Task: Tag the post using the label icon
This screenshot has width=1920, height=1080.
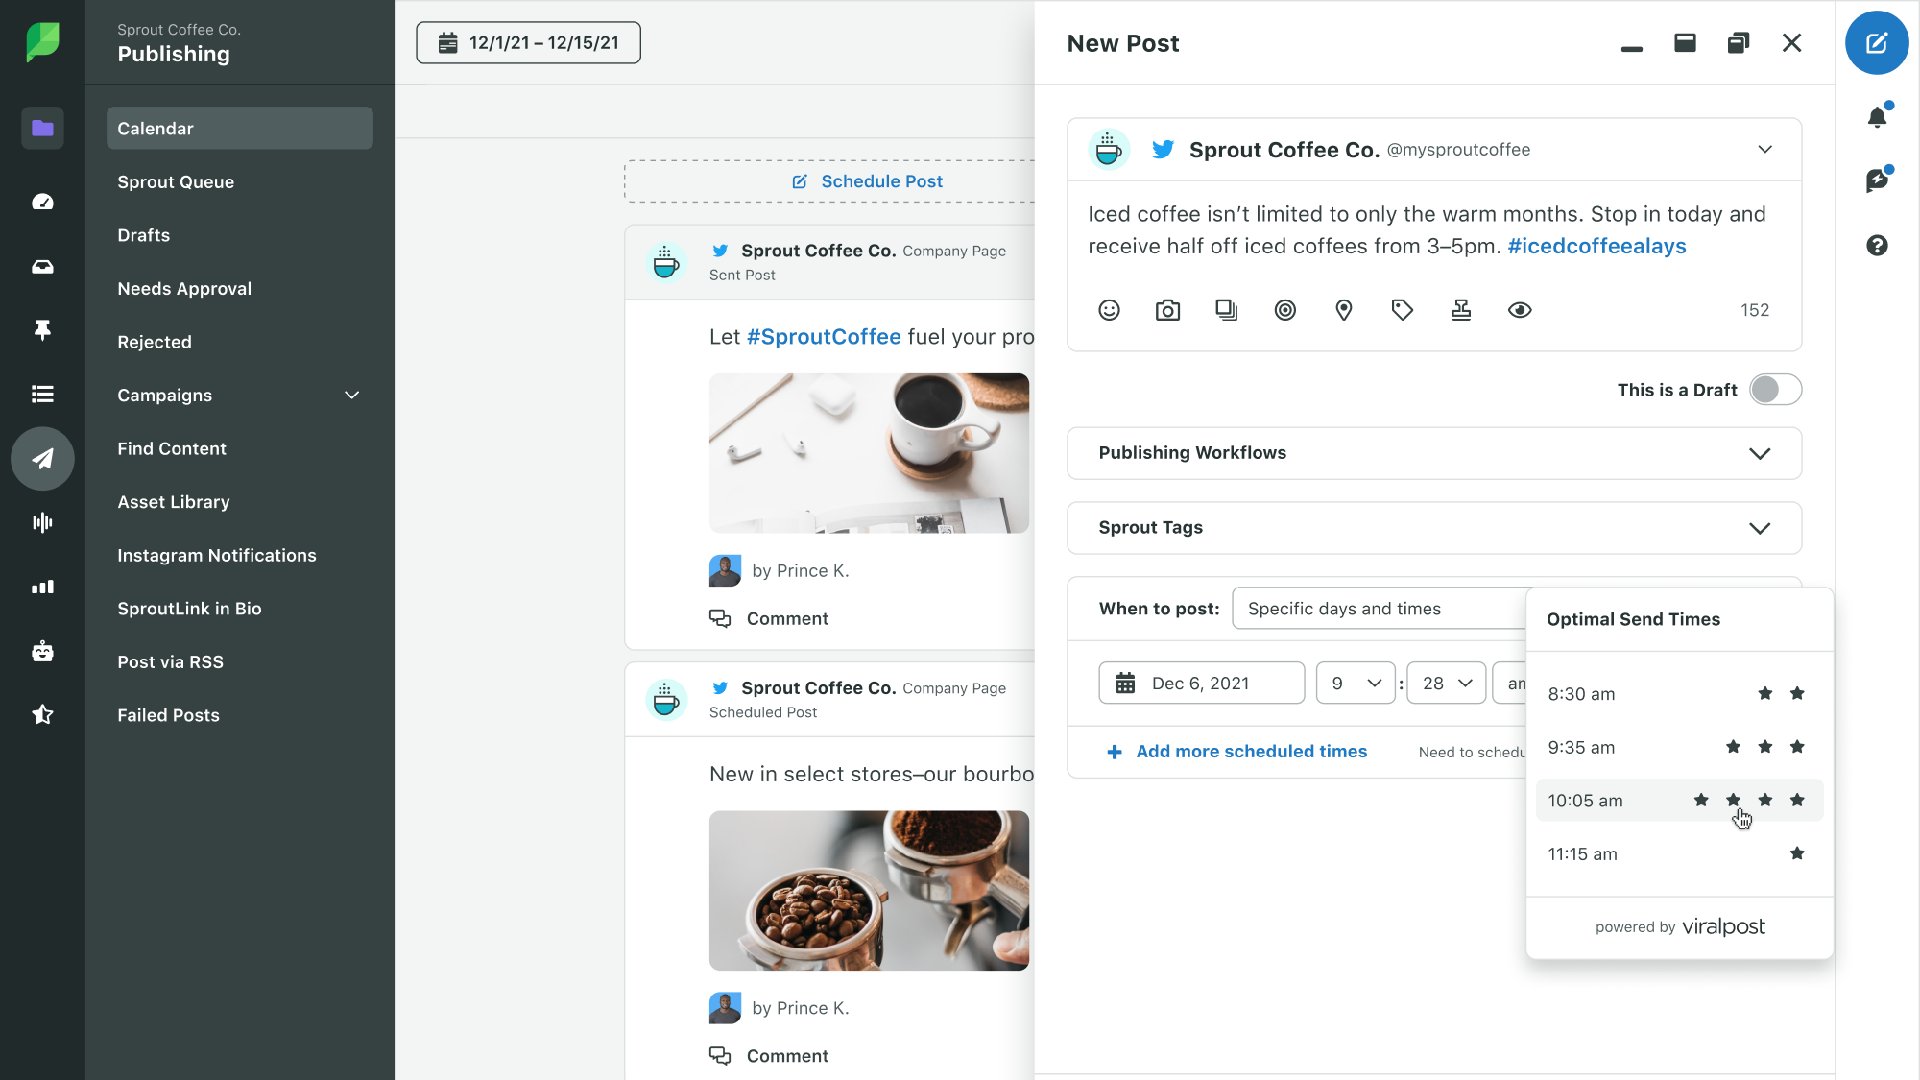Action: [x=1402, y=310]
